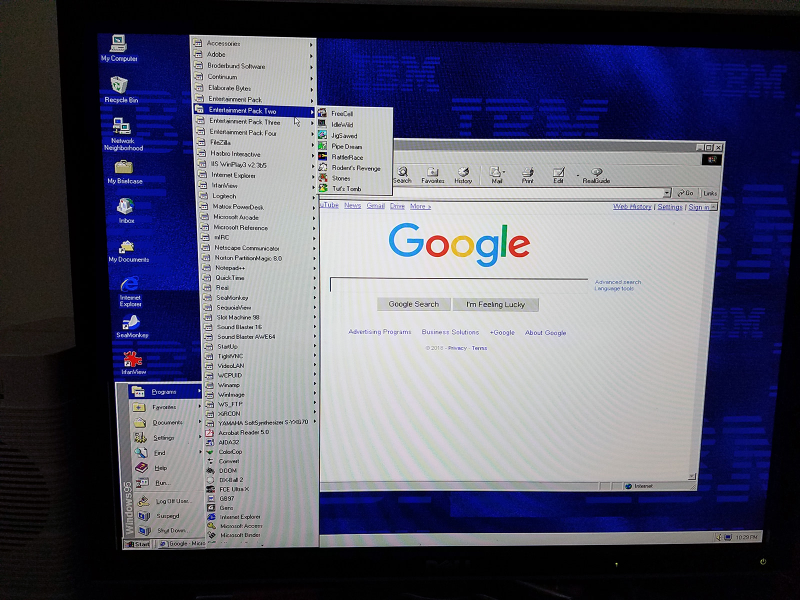Open the Business Solutions link
Viewport: 800px width, 600px height.
click(x=450, y=332)
